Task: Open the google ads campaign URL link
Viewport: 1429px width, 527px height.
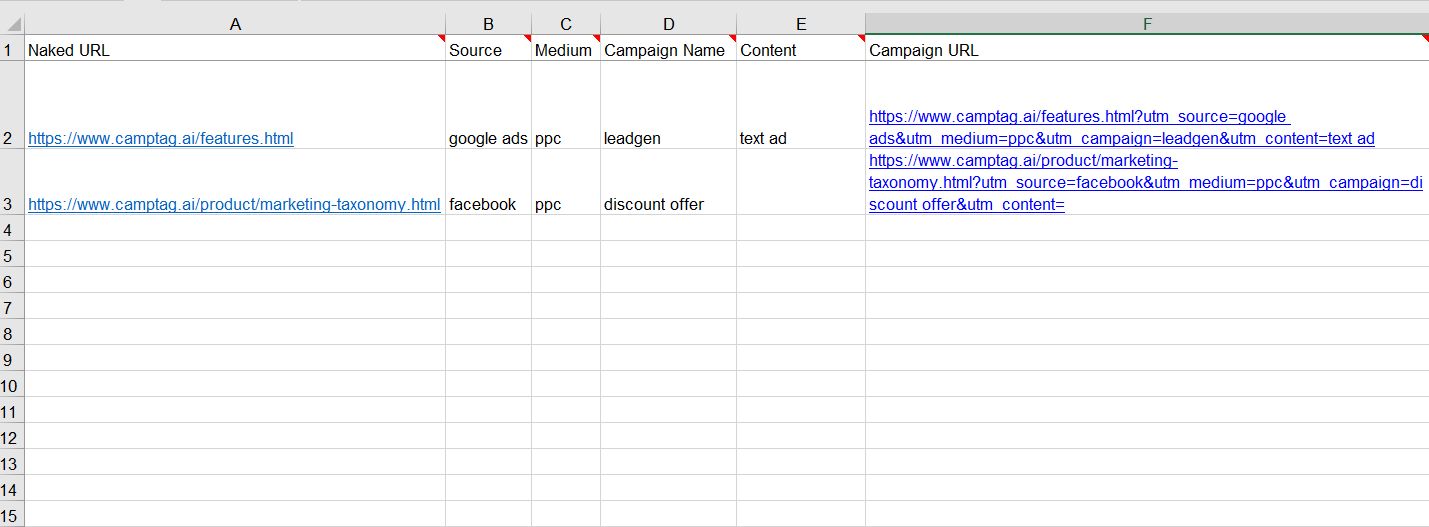Action: pos(1120,139)
